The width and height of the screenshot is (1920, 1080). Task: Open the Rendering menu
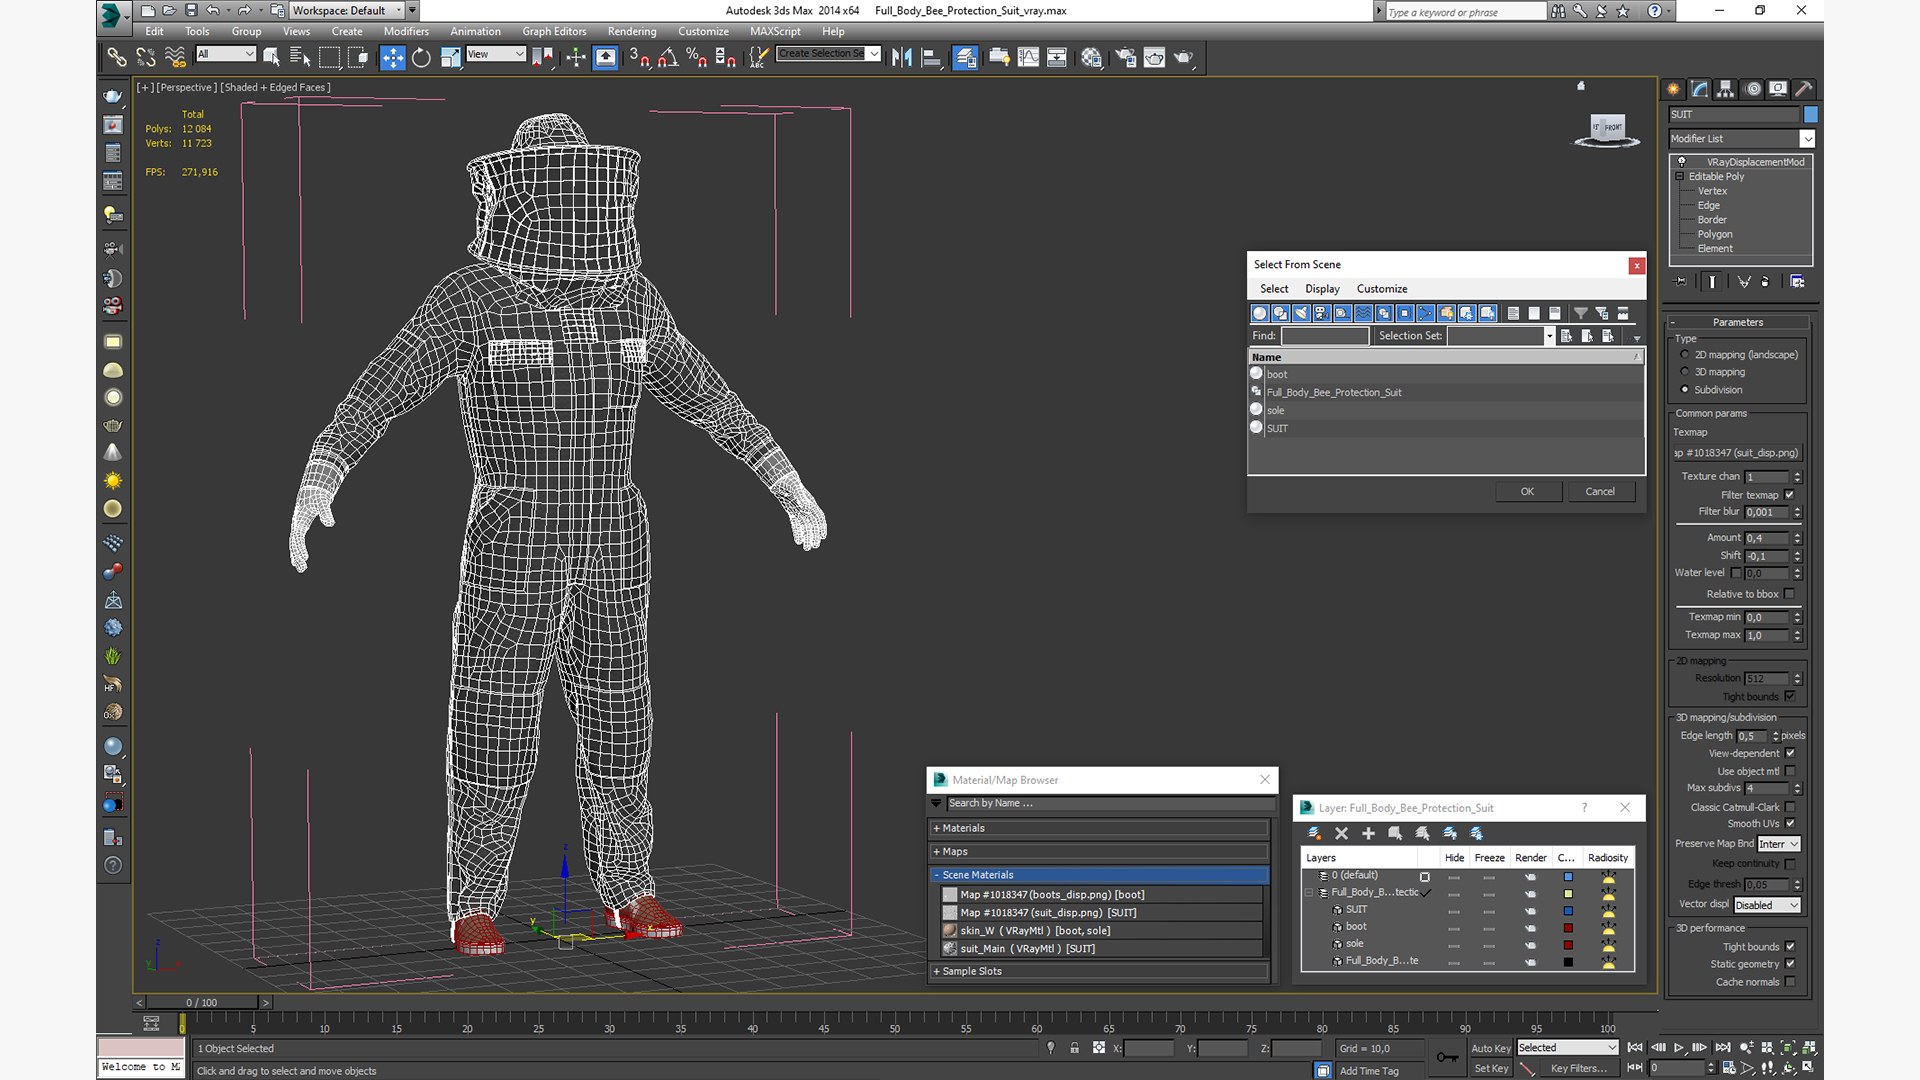tap(632, 31)
